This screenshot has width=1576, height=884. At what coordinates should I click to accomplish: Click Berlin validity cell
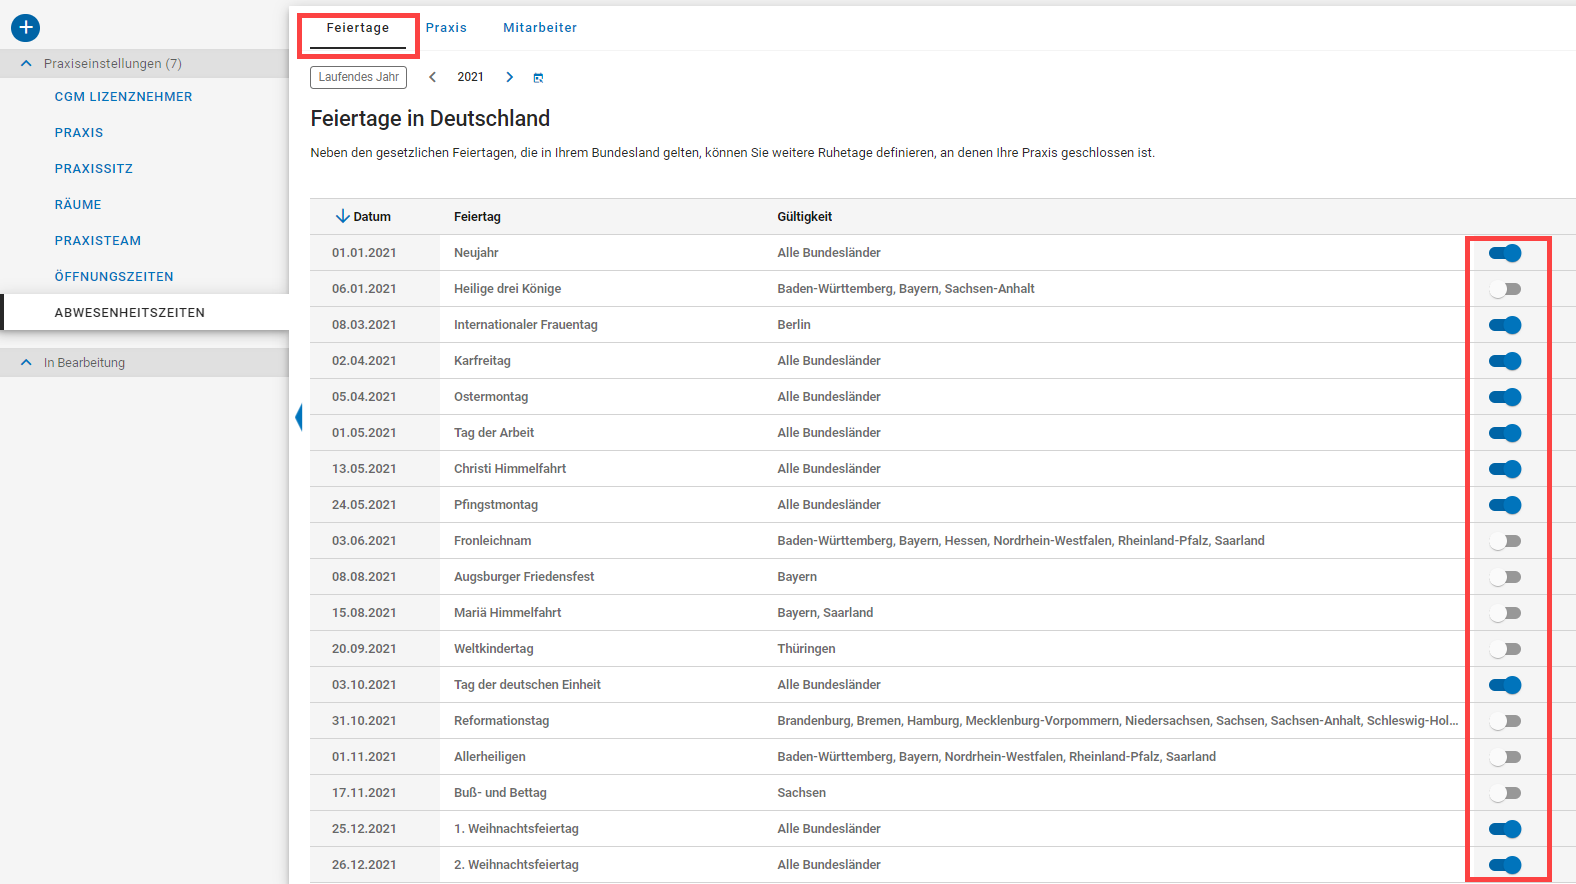point(794,325)
